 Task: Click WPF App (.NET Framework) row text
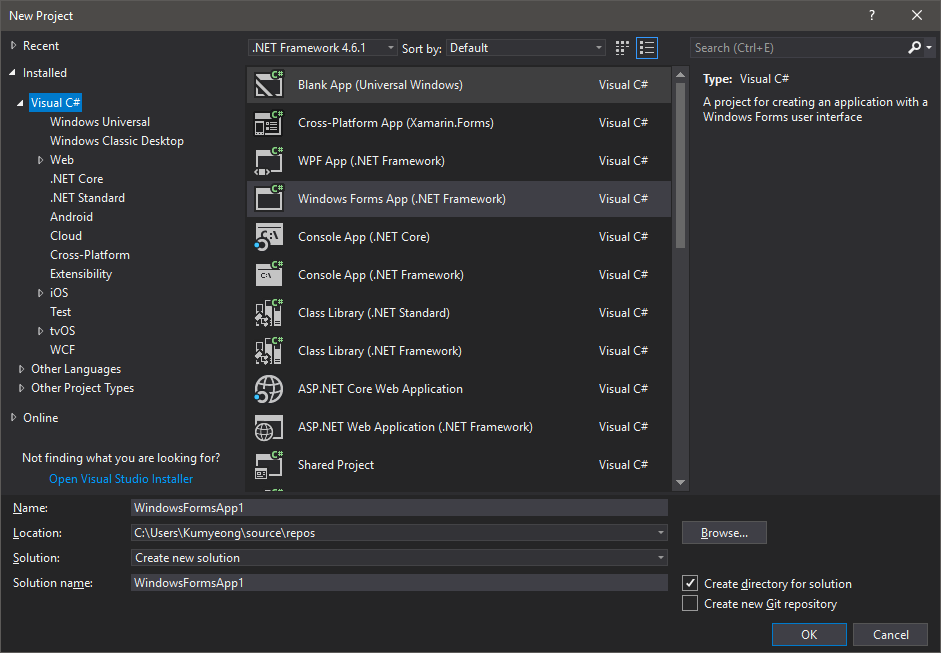pos(371,161)
